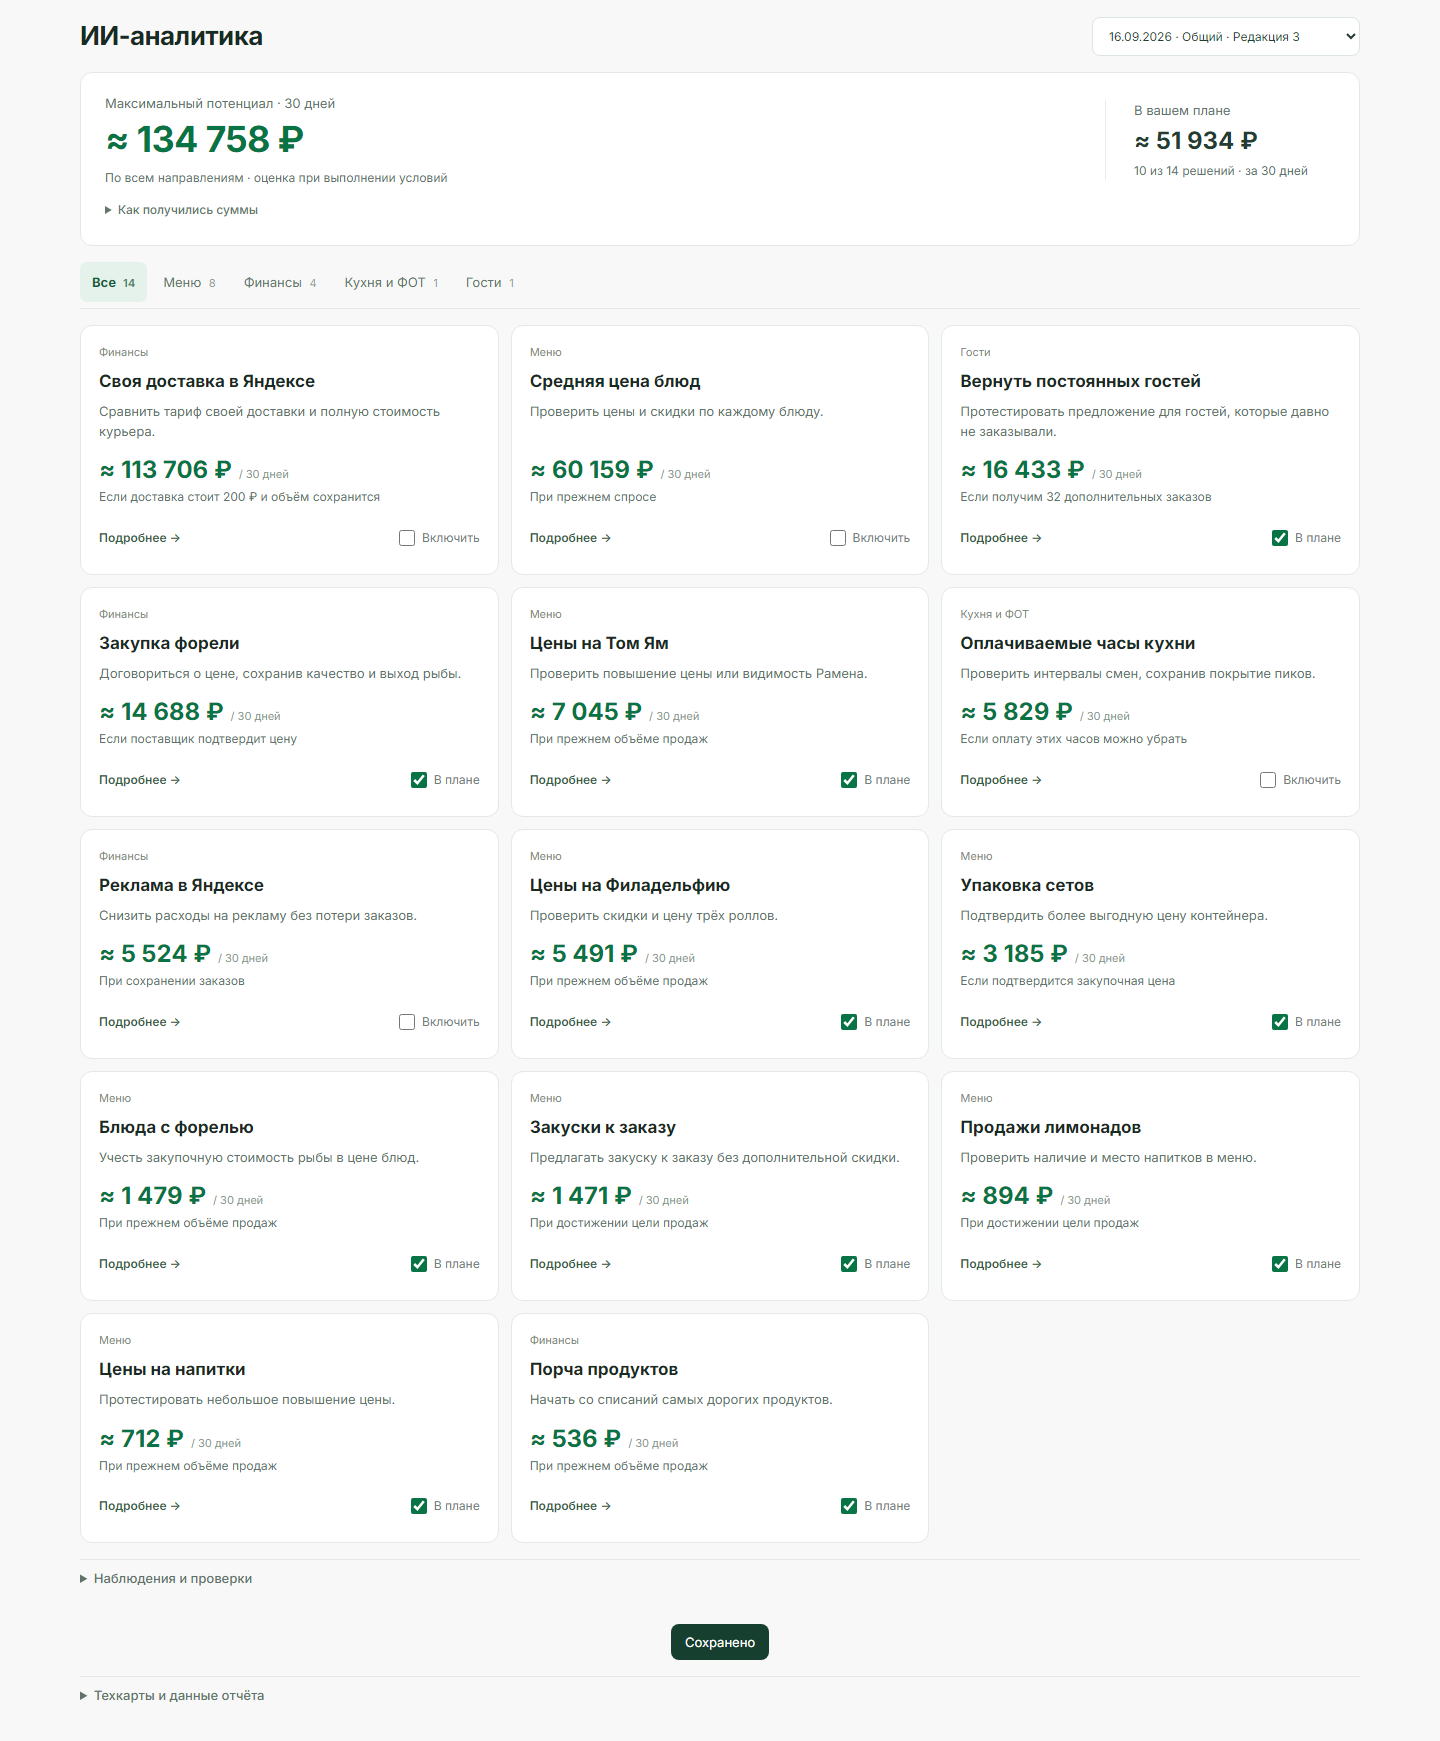Uncheck 'В плане' for 'Вернуть постоянных гостей'
The width and height of the screenshot is (1440, 1741).
point(1280,538)
